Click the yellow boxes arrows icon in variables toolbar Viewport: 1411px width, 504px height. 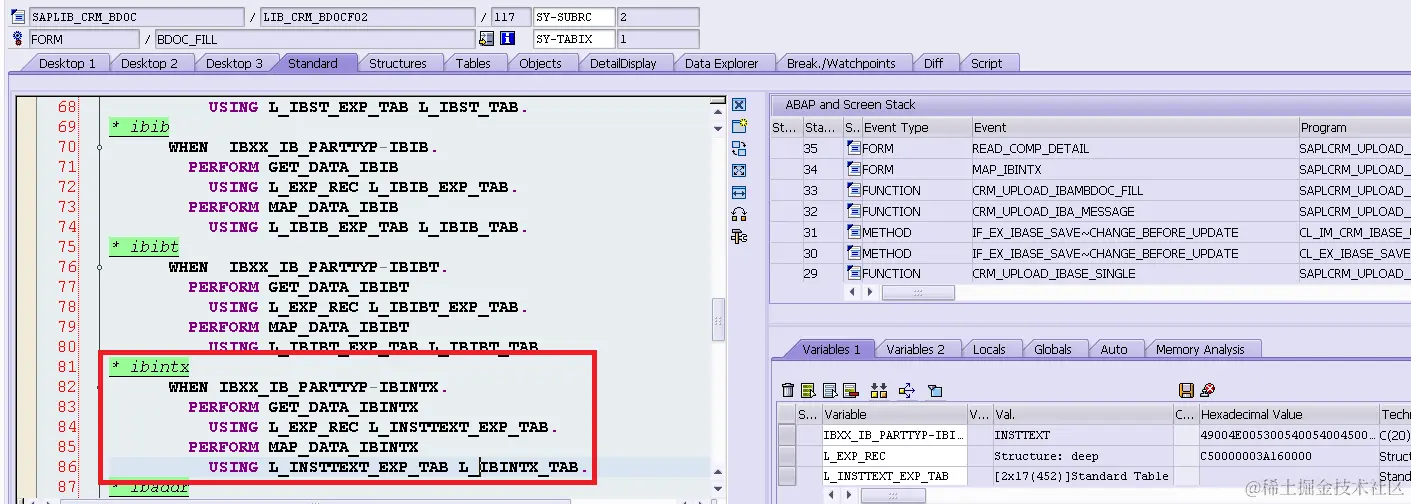click(x=879, y=390)
